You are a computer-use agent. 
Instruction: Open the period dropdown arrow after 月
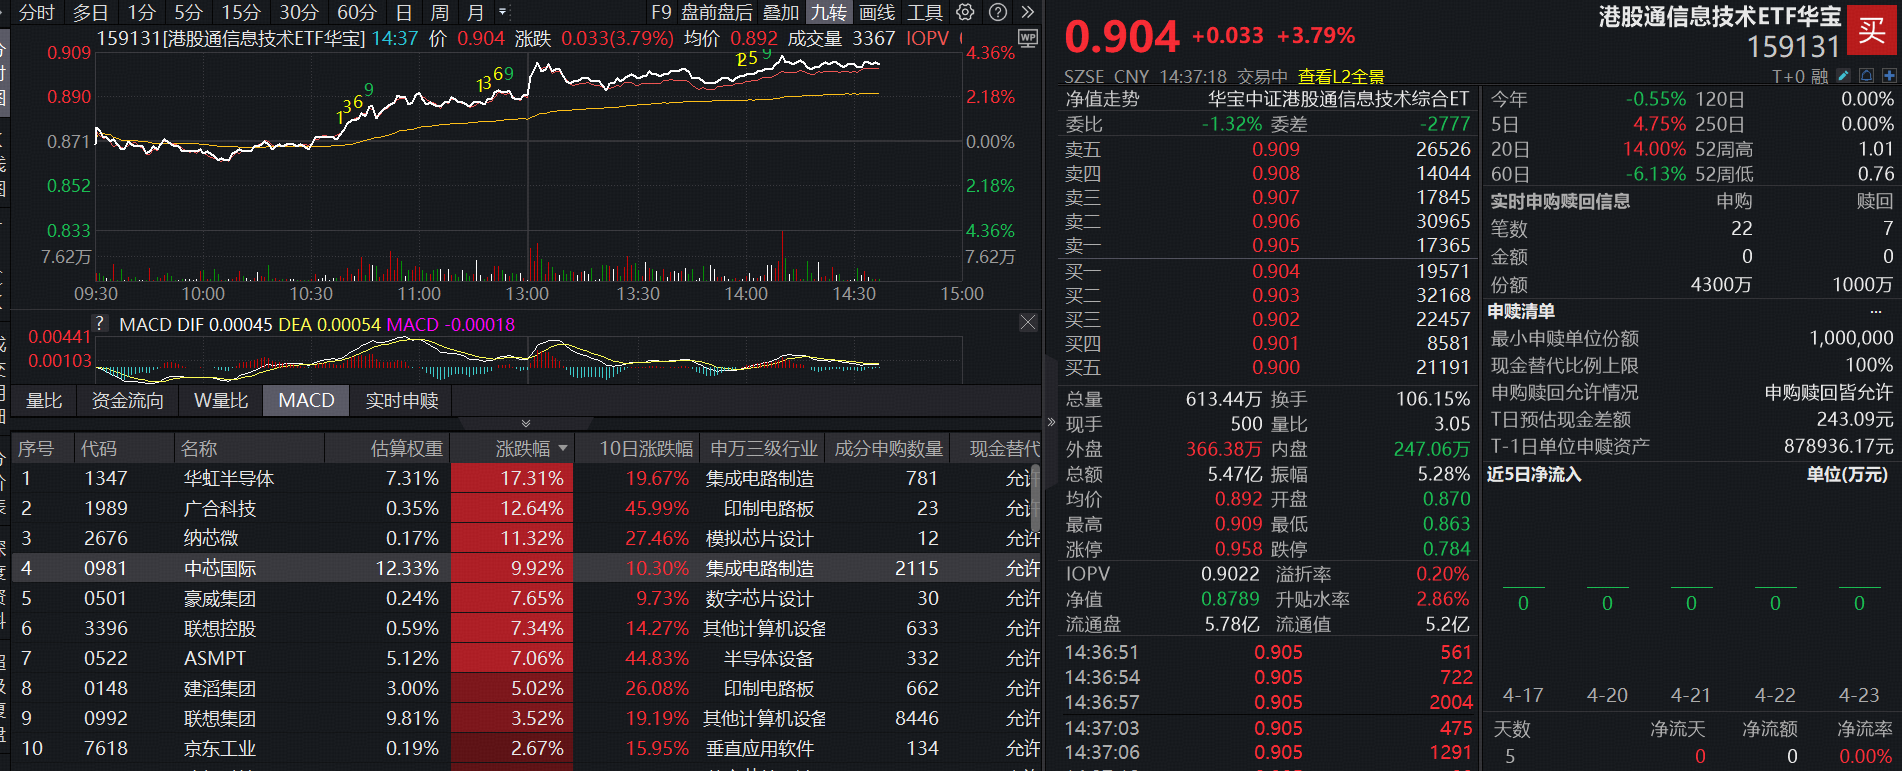coord(503,13)
